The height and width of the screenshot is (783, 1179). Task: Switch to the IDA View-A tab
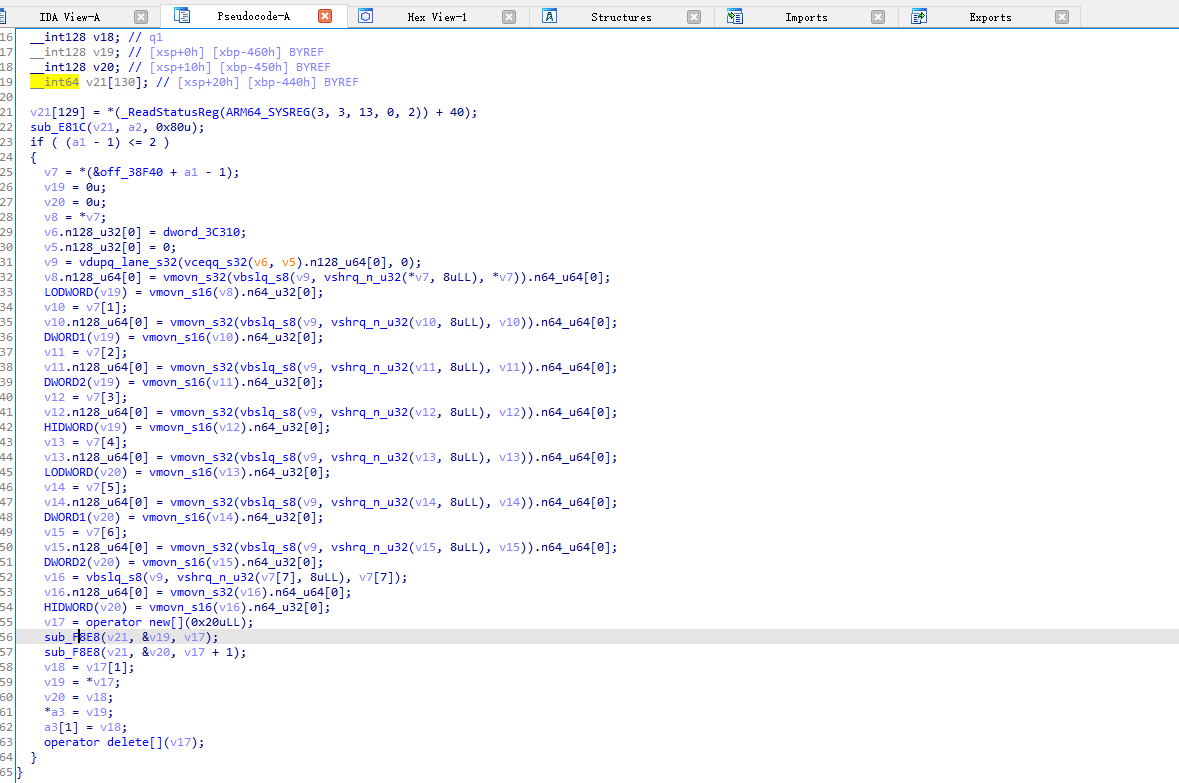[x=69, y=17]
